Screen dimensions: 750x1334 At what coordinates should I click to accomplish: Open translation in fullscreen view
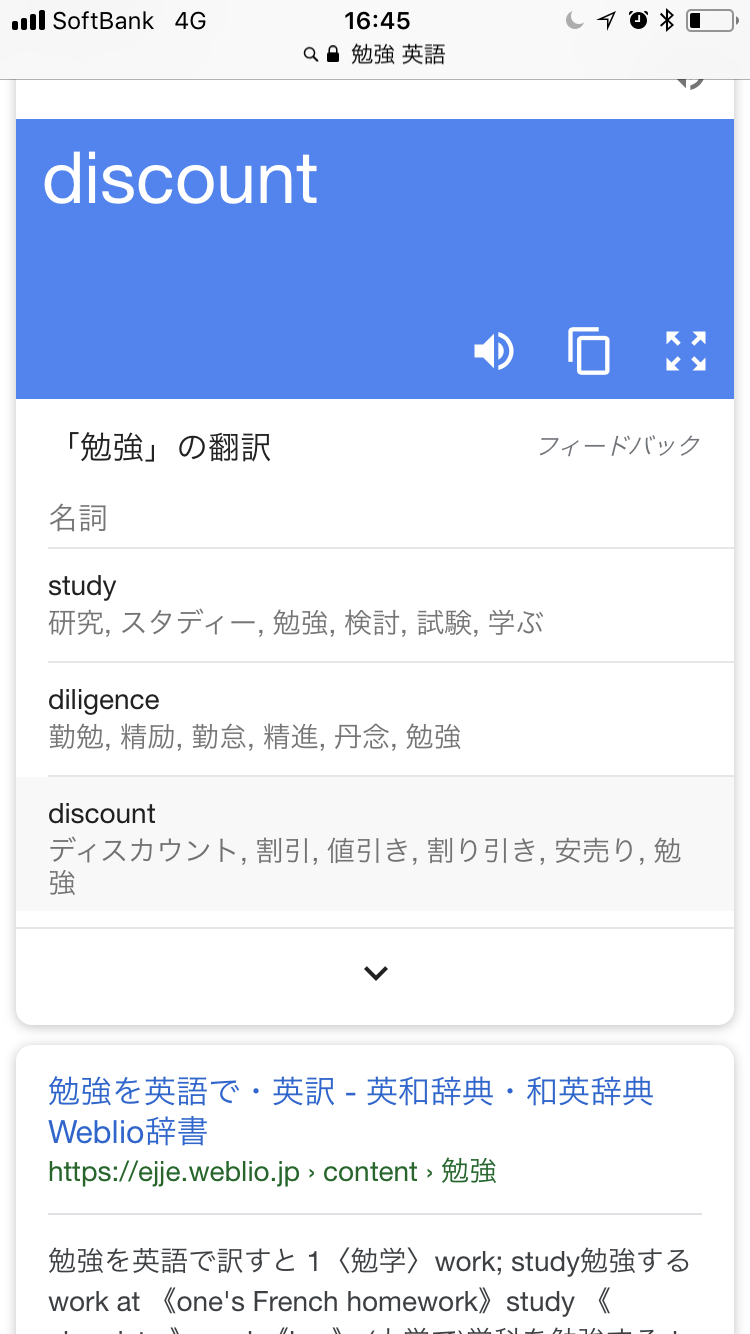pyautogui.click(x=686, y=351)
